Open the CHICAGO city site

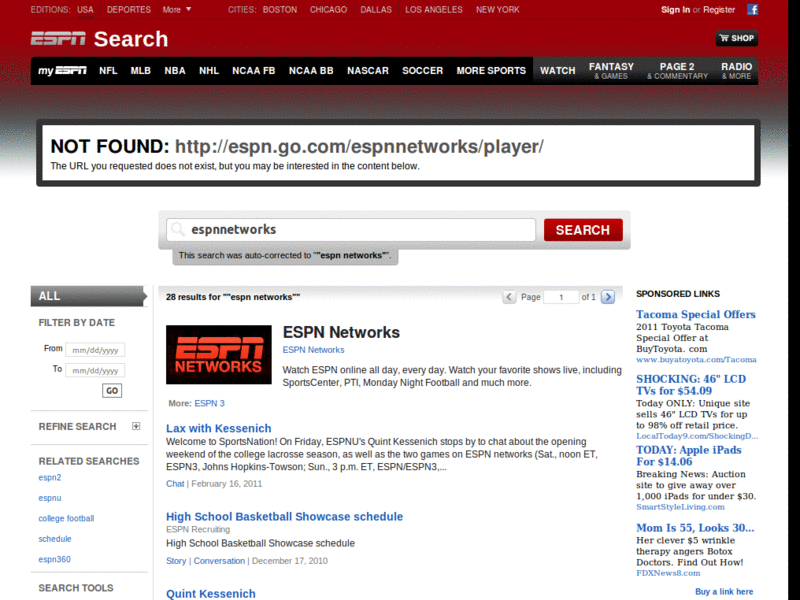pyautogui.click(x=328, y=10)
